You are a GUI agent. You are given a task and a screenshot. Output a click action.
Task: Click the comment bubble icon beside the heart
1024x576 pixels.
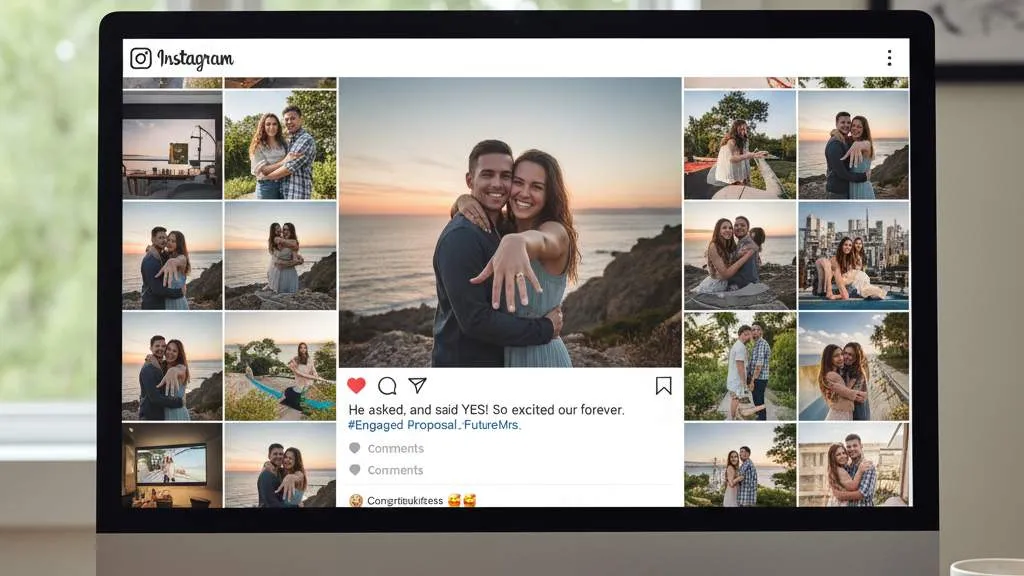(x=387, y=386)
